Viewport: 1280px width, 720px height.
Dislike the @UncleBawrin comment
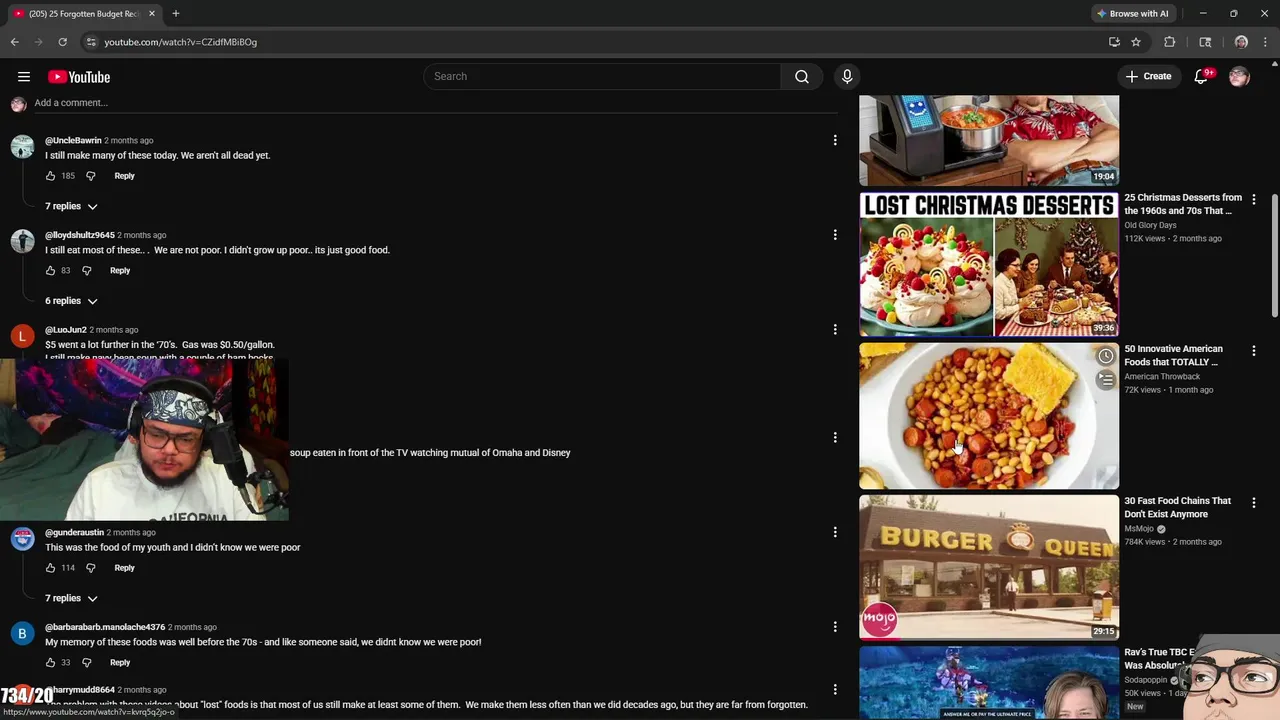pyautogui.click(x=90, y=176)
